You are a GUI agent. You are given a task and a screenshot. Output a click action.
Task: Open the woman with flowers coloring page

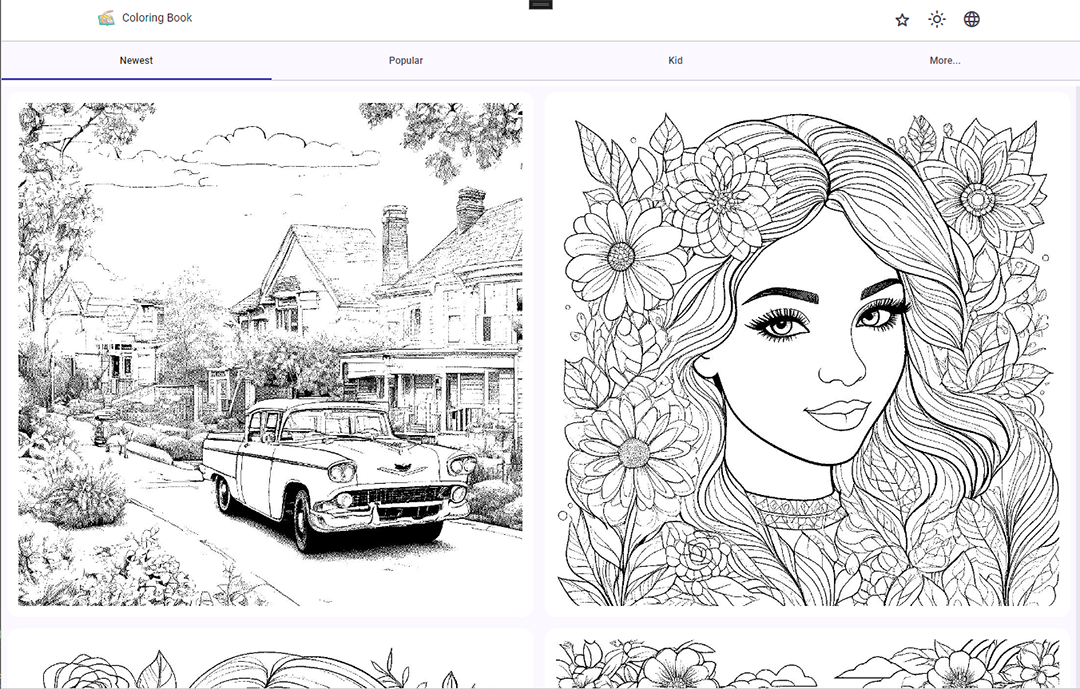point(809,354)
